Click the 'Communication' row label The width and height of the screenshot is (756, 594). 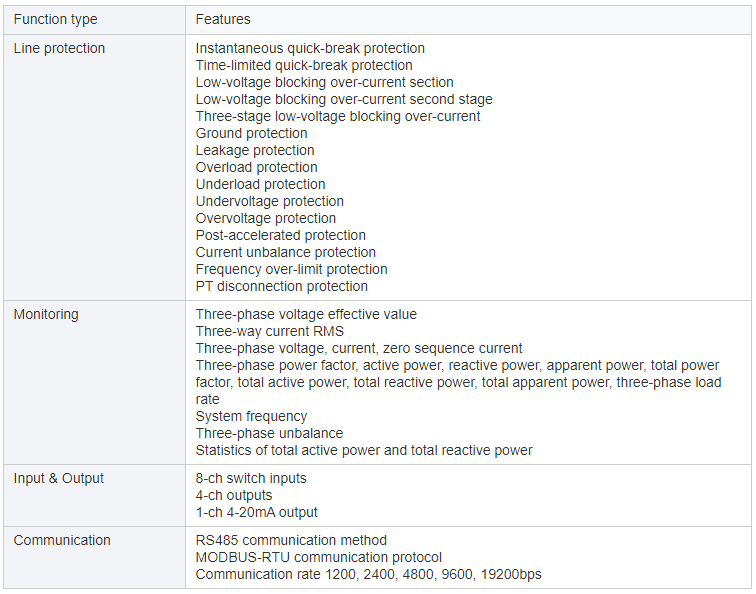click(62, 540)
